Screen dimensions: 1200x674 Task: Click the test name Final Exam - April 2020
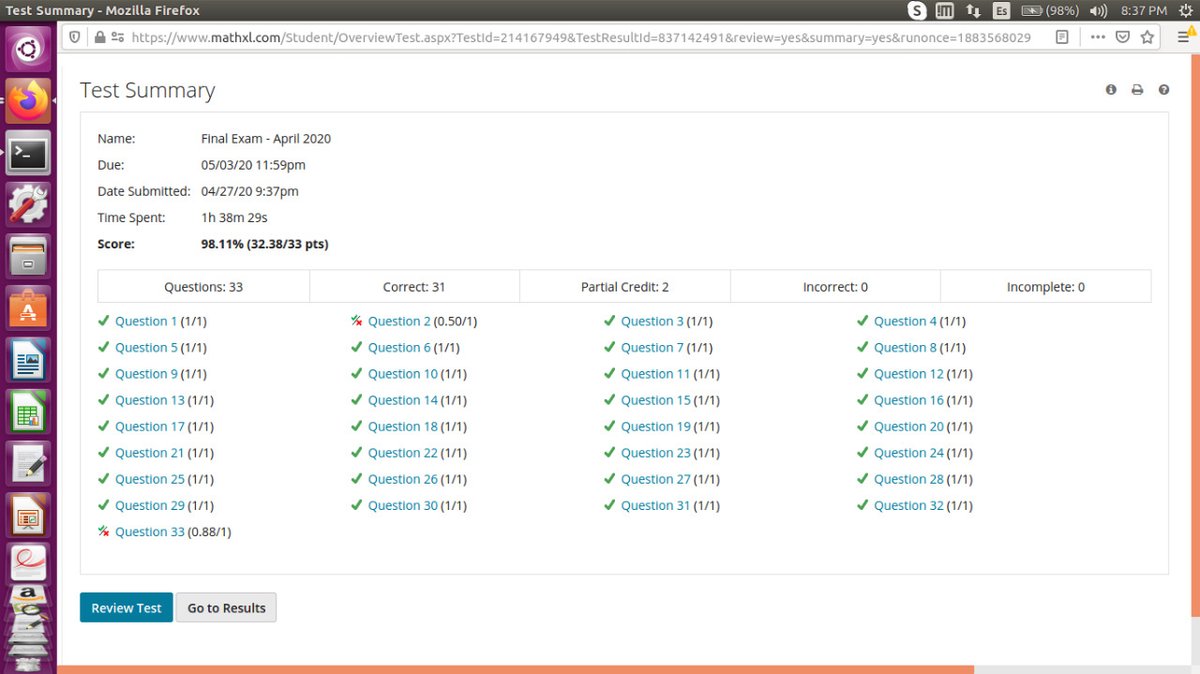[x=266, y=139]
